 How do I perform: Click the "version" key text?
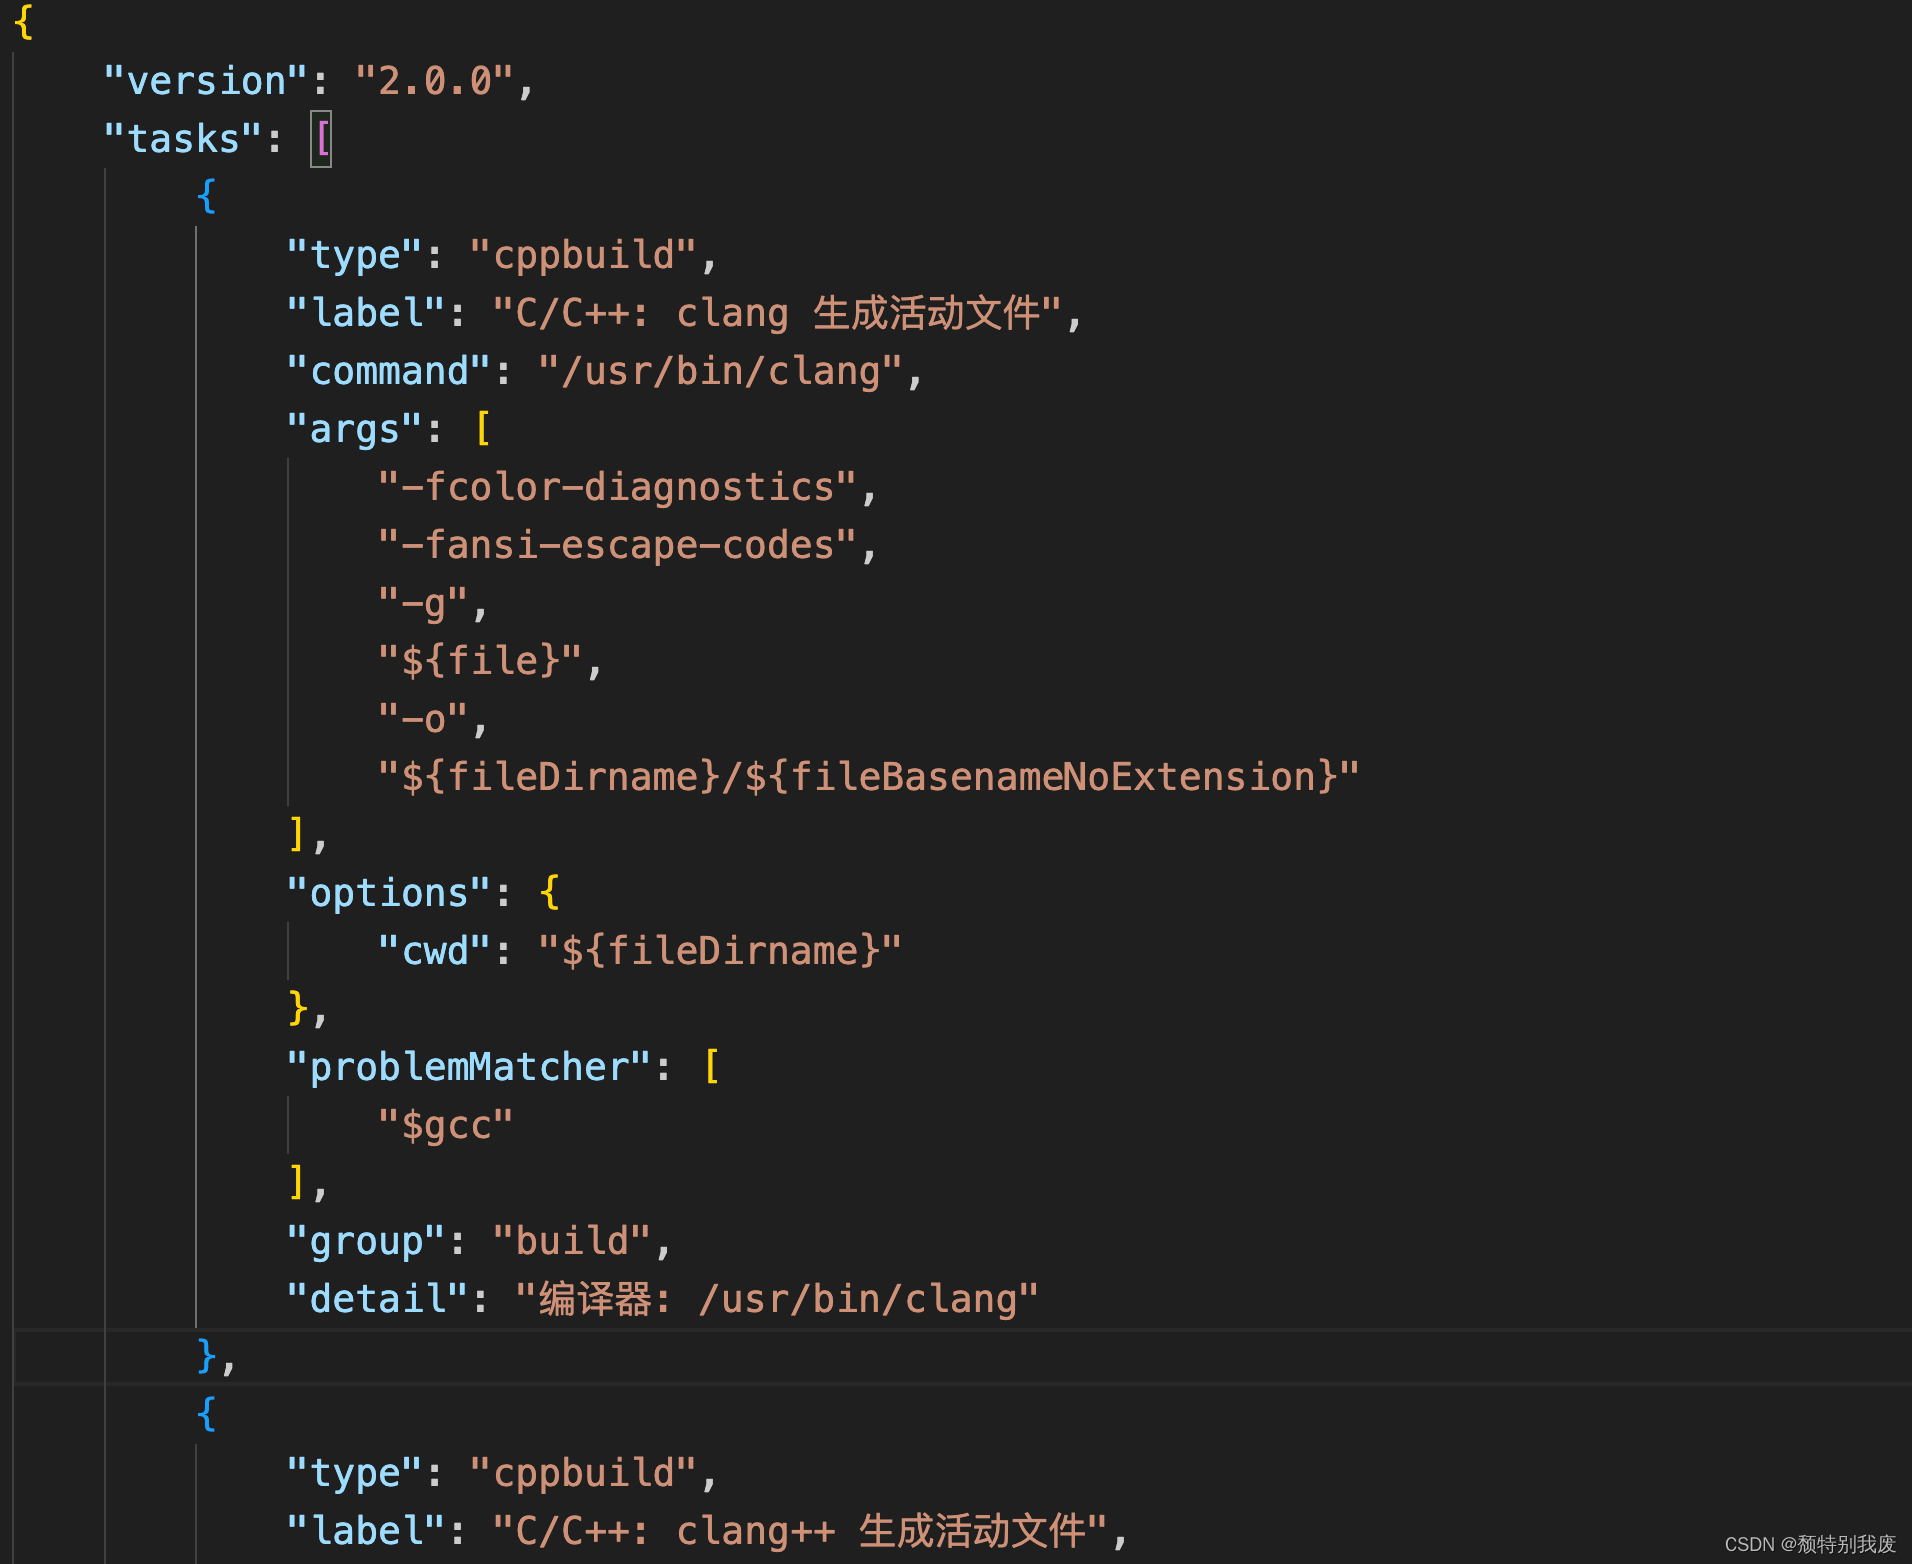205,81
